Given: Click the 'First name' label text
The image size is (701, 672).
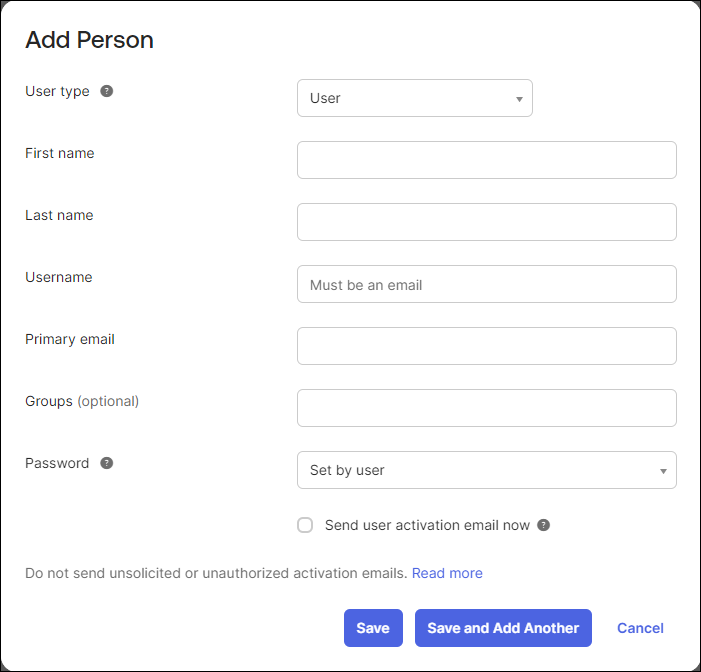Looking at the screenshot, I should [x=59, y=153].
